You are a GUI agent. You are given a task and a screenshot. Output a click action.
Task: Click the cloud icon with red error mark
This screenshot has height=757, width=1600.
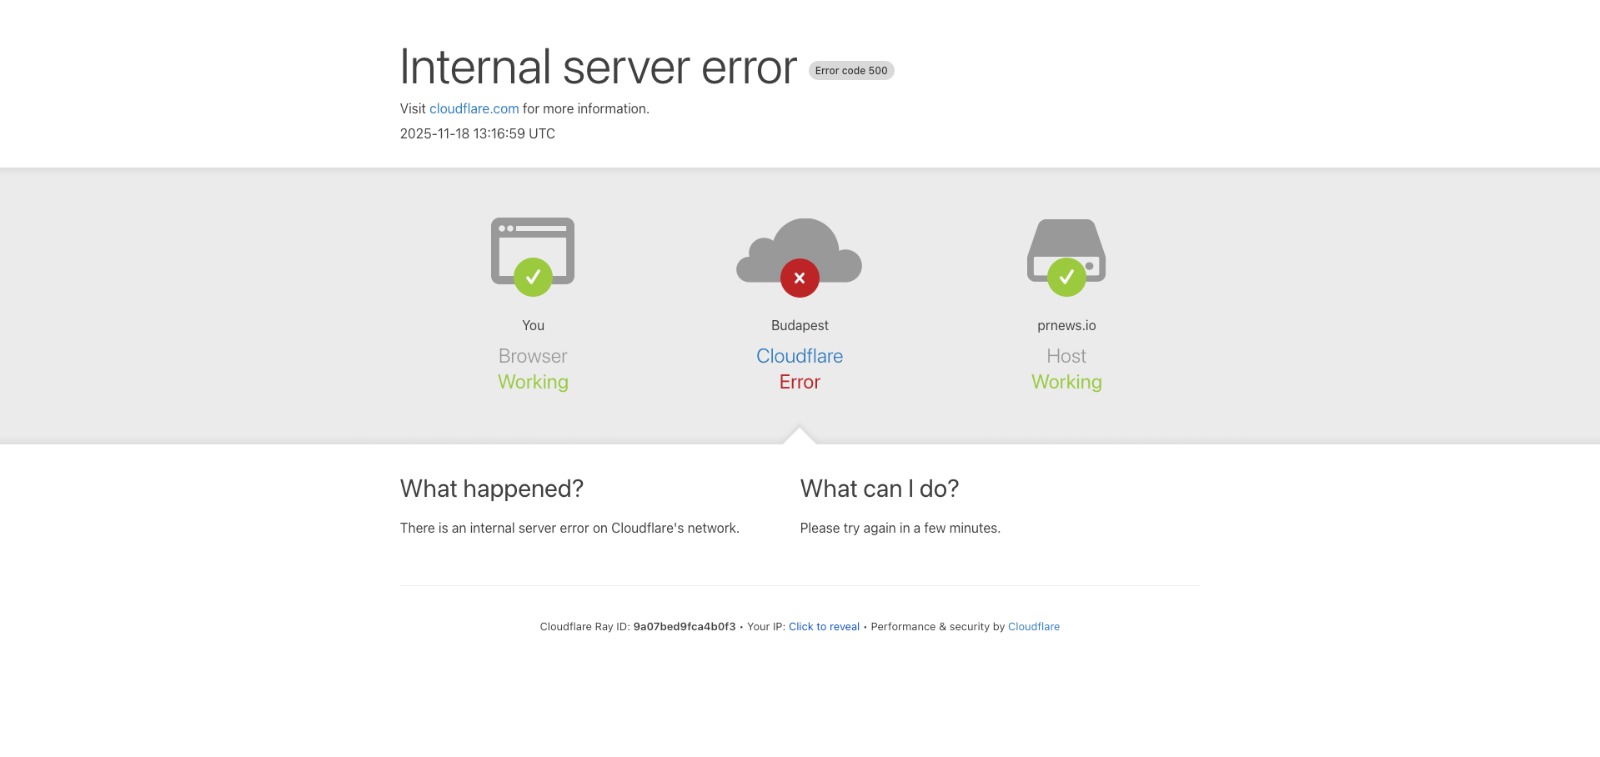[799, 257]
